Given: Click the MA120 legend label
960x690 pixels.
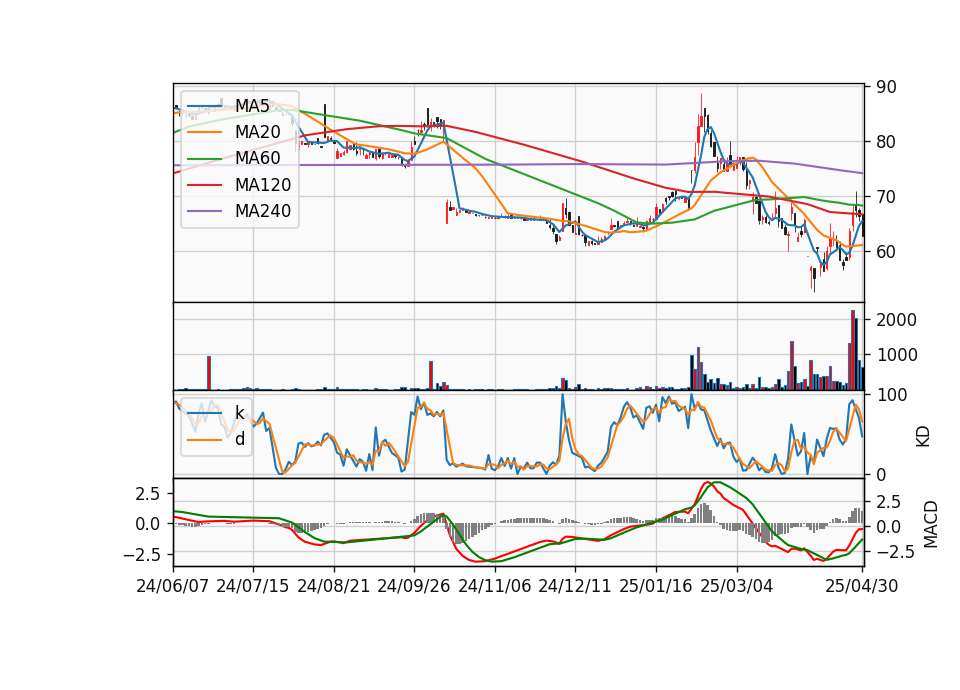Looking at the screenshot, I should (263, 185).
